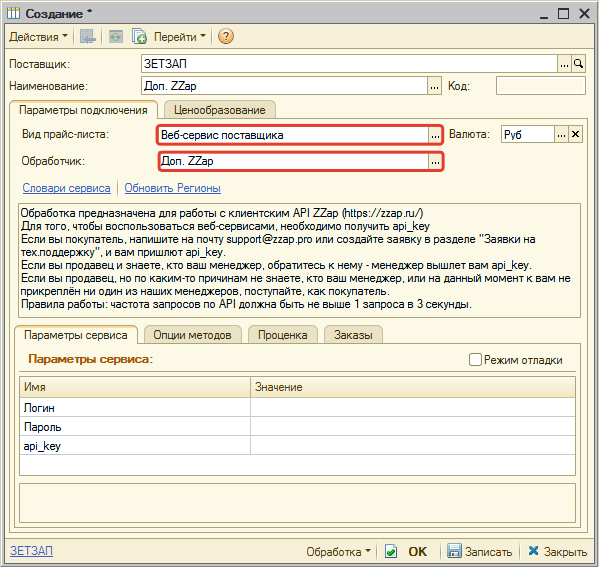Click the help question mark icon
Image resolution: width=599 pixels, height=567 pixels.
(226, 37)
